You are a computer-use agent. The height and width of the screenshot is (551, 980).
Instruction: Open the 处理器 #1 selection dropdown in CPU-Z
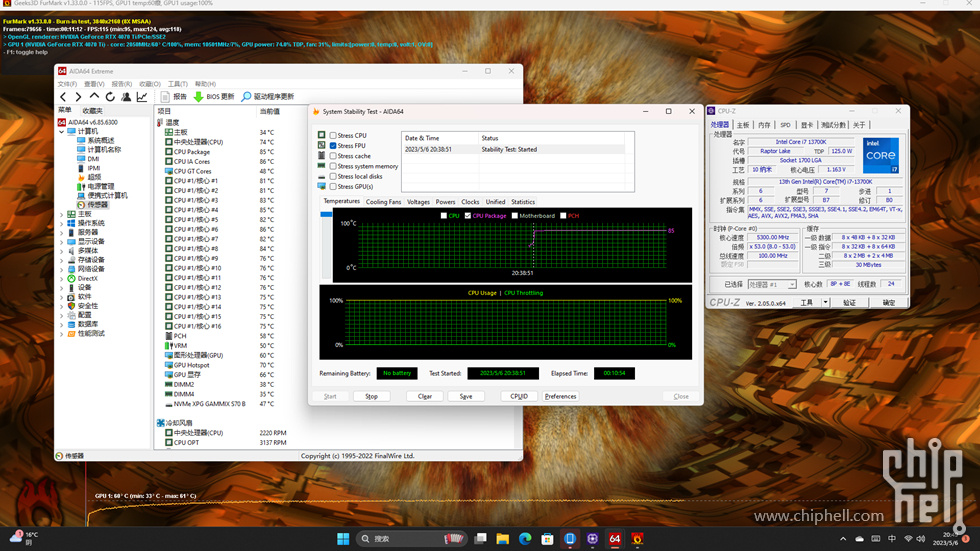point(772,284)
